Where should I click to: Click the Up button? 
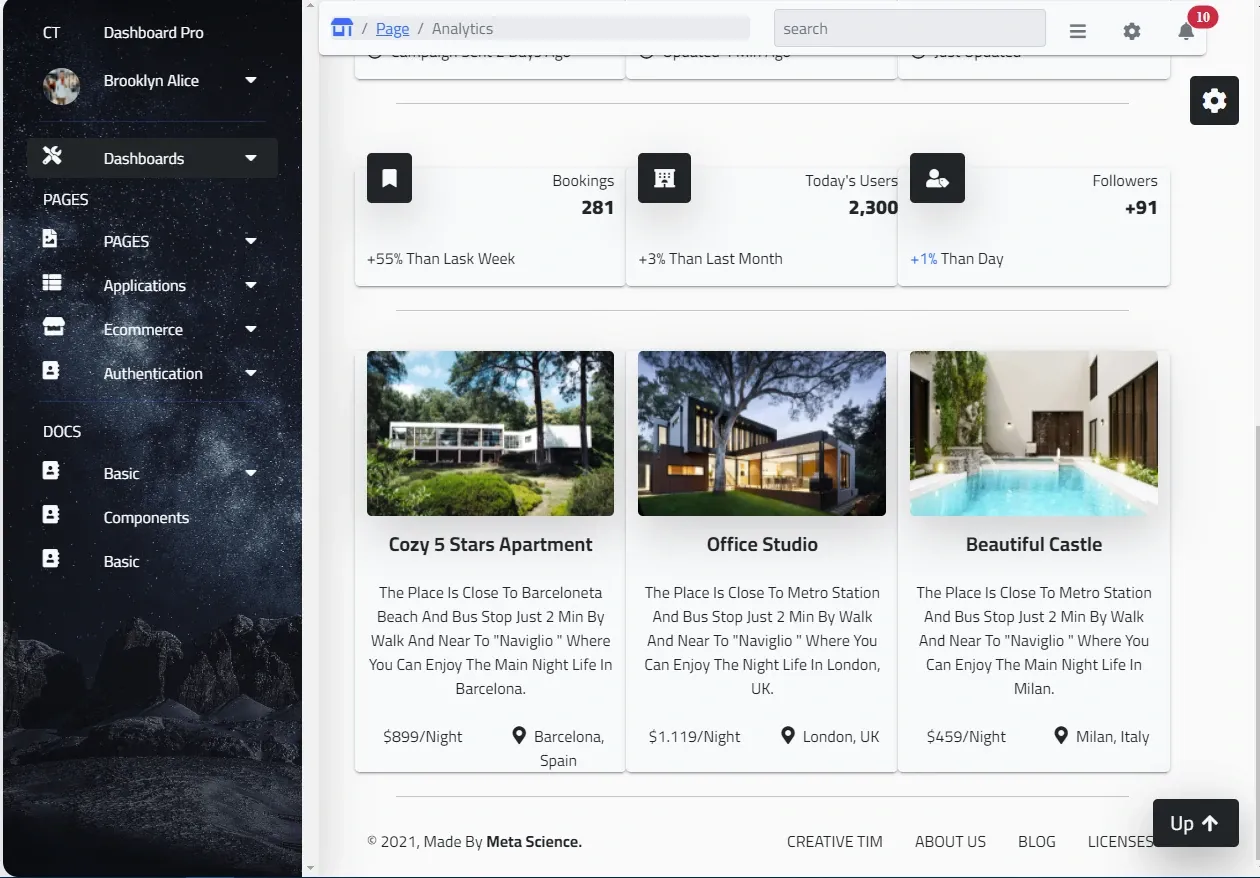pyautogui.click(x=1196, y=823)
